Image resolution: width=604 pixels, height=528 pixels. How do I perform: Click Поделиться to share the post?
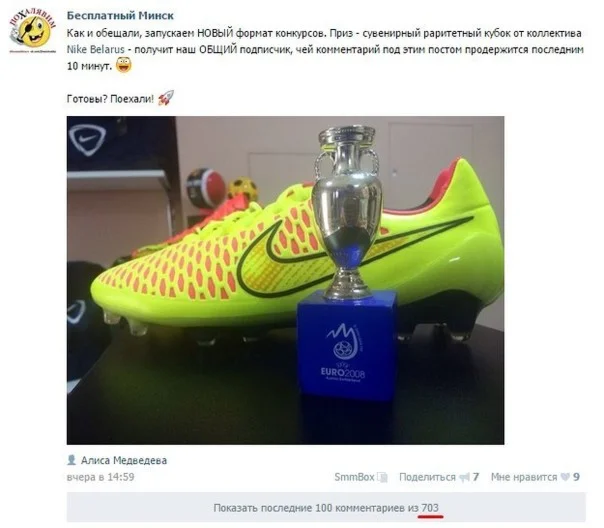427,477
